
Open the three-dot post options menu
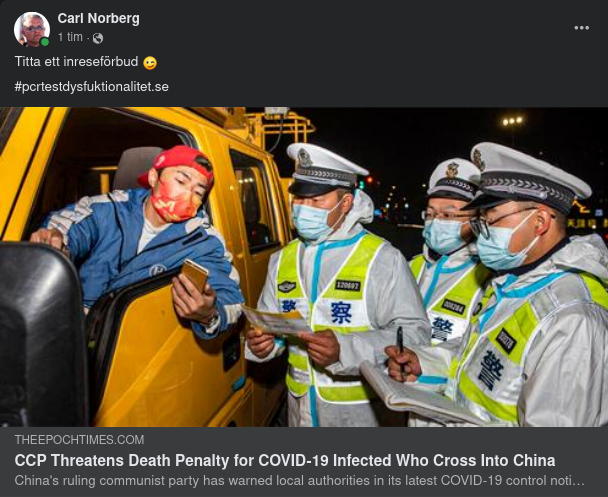(x=581, y=28)
